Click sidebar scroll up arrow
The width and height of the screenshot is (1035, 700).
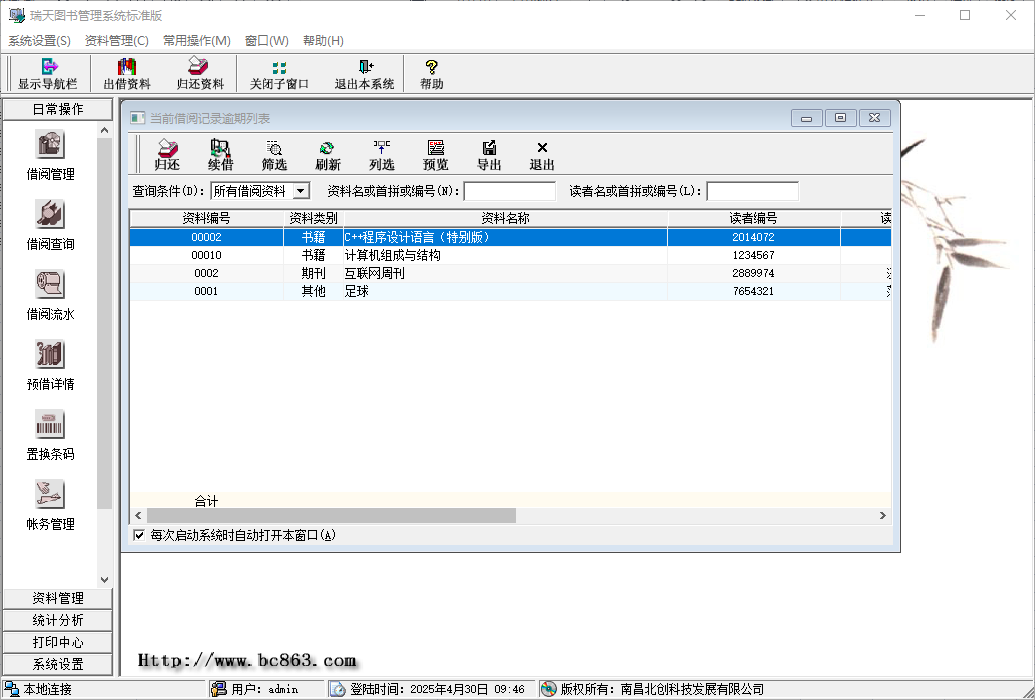[104, 130]
